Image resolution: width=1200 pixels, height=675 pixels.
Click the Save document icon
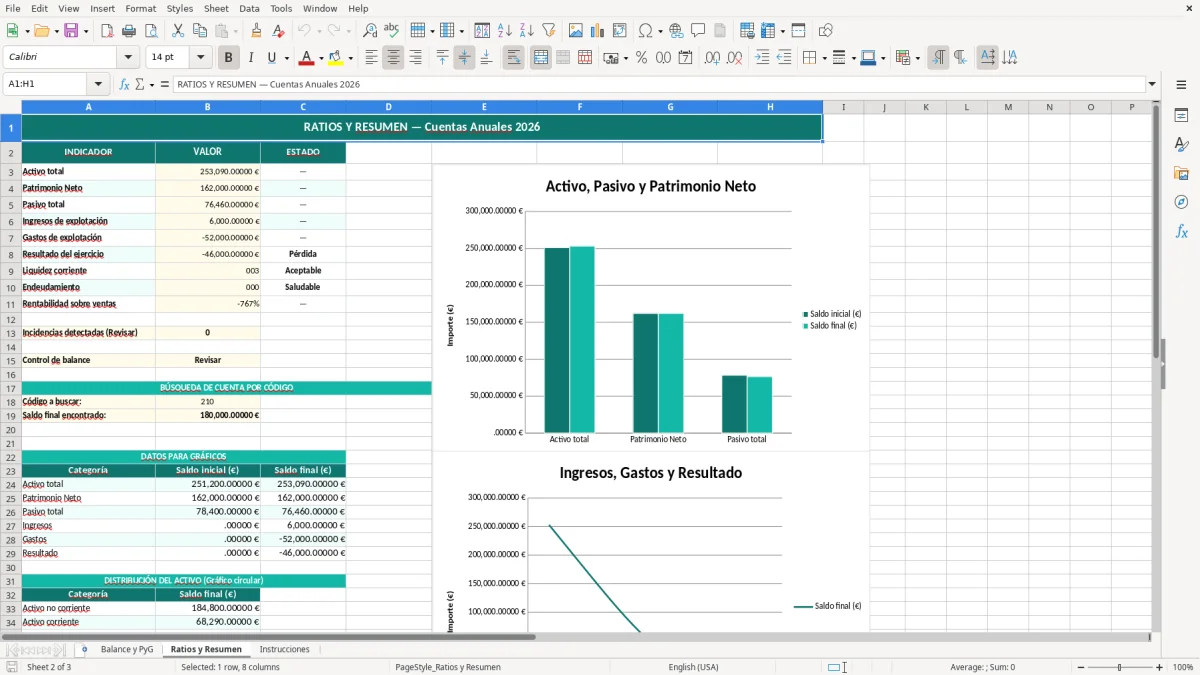[71, 31]
